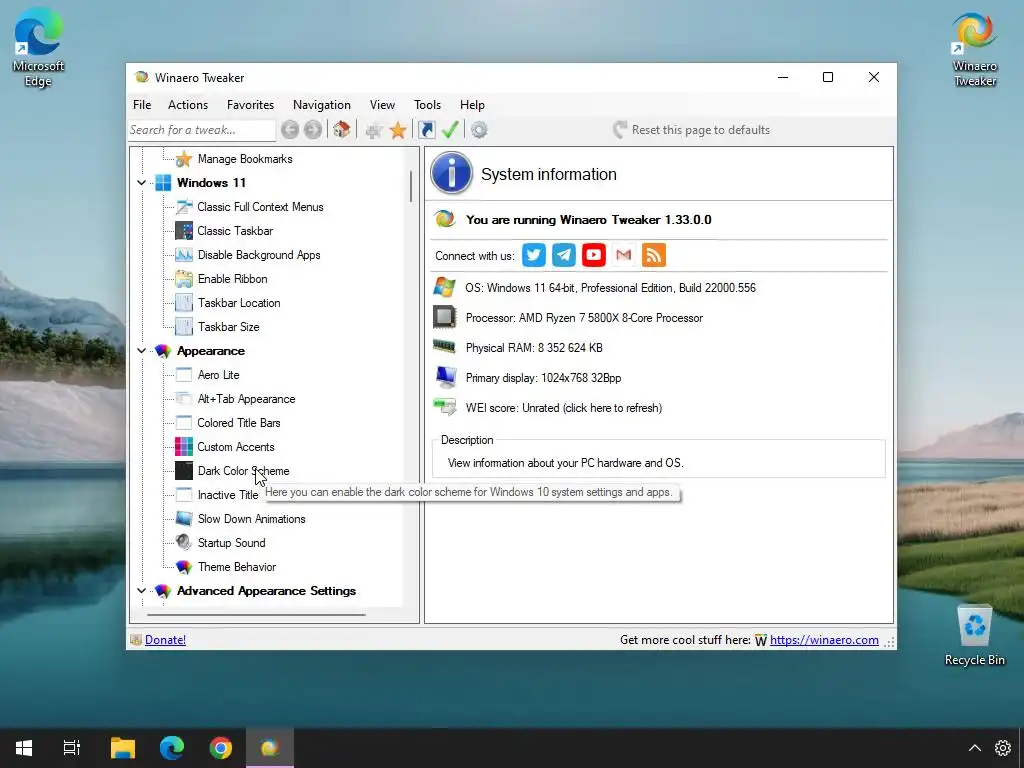Click WEI score Unrated to refresh
This screenshot has width=1024, height=768.
point(564,408)
